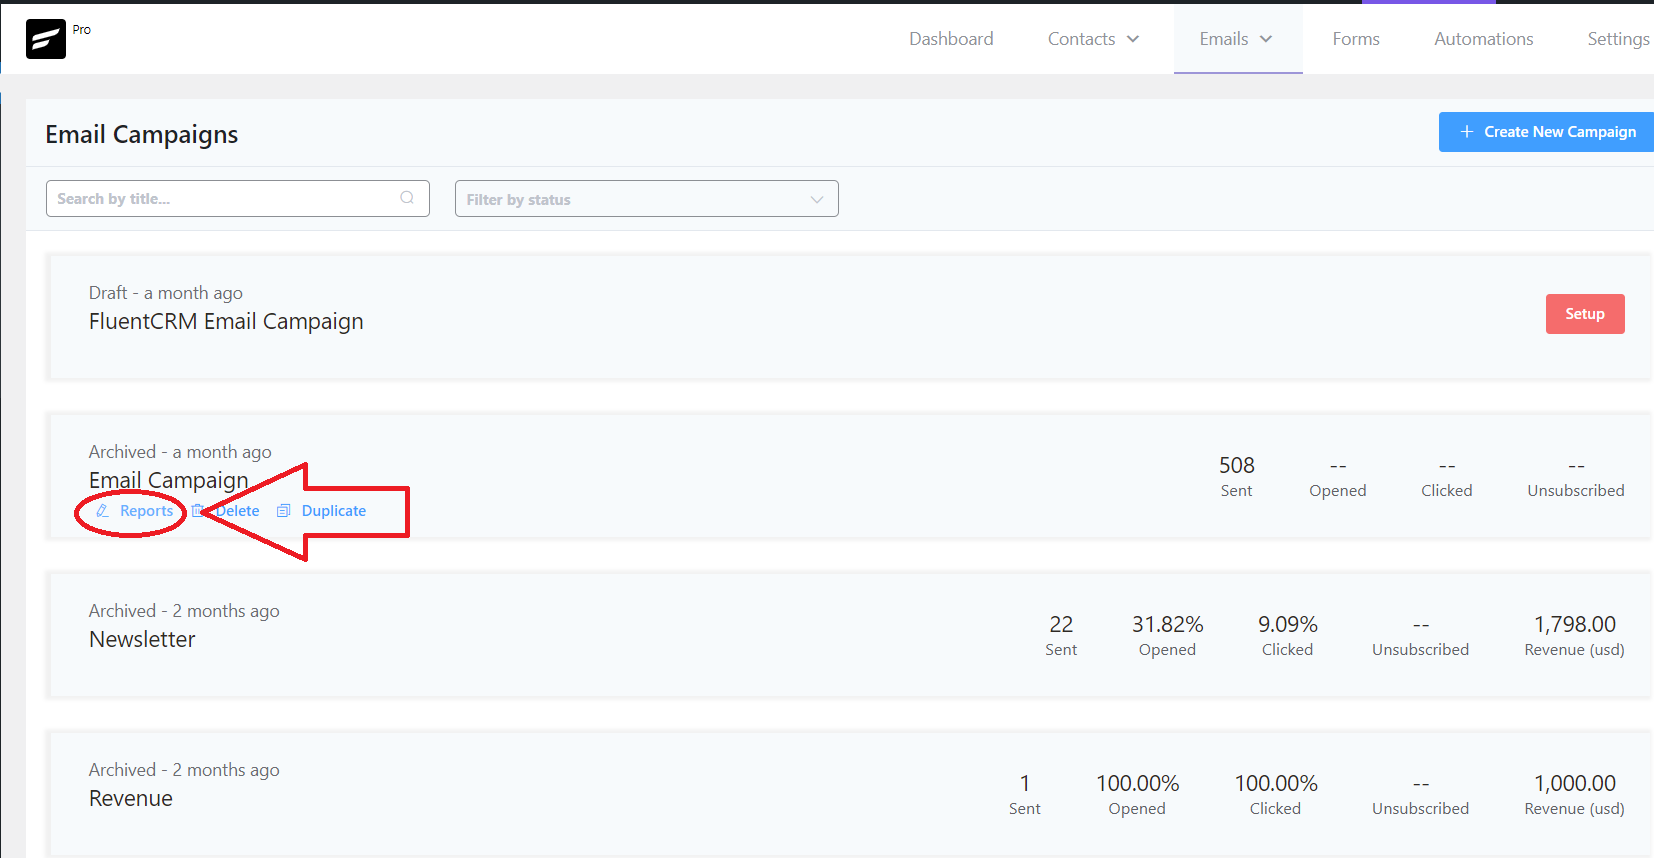This screenshot has width=1654, height=858.
Task: Click the Revenue row's 100.00% Clicked statistic
Action: pos(1276,795)
